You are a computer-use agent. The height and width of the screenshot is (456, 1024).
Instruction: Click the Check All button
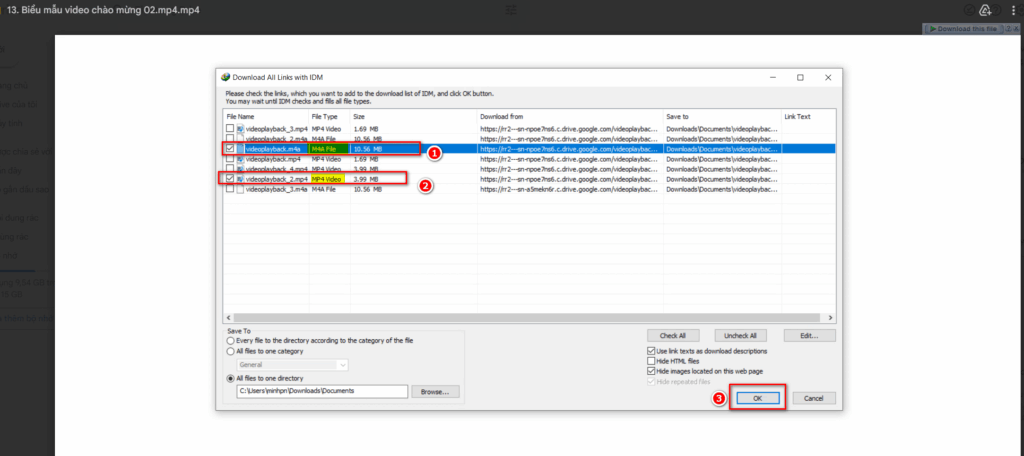[x=673, y=336]
